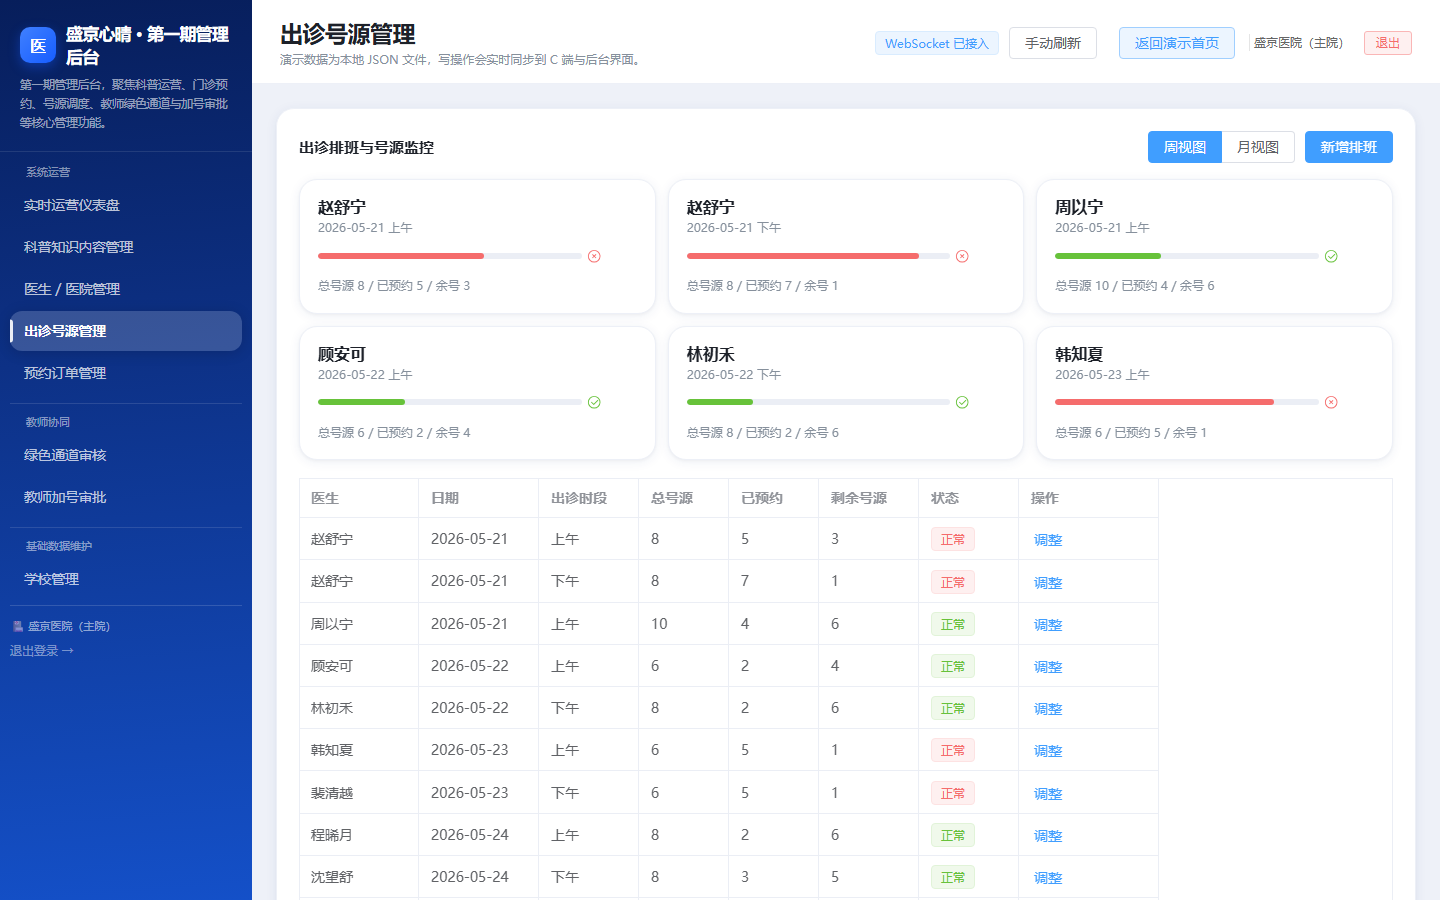Open 实时运营仪表盘 menu item
1440x900 pixels.
coord(126,205)
